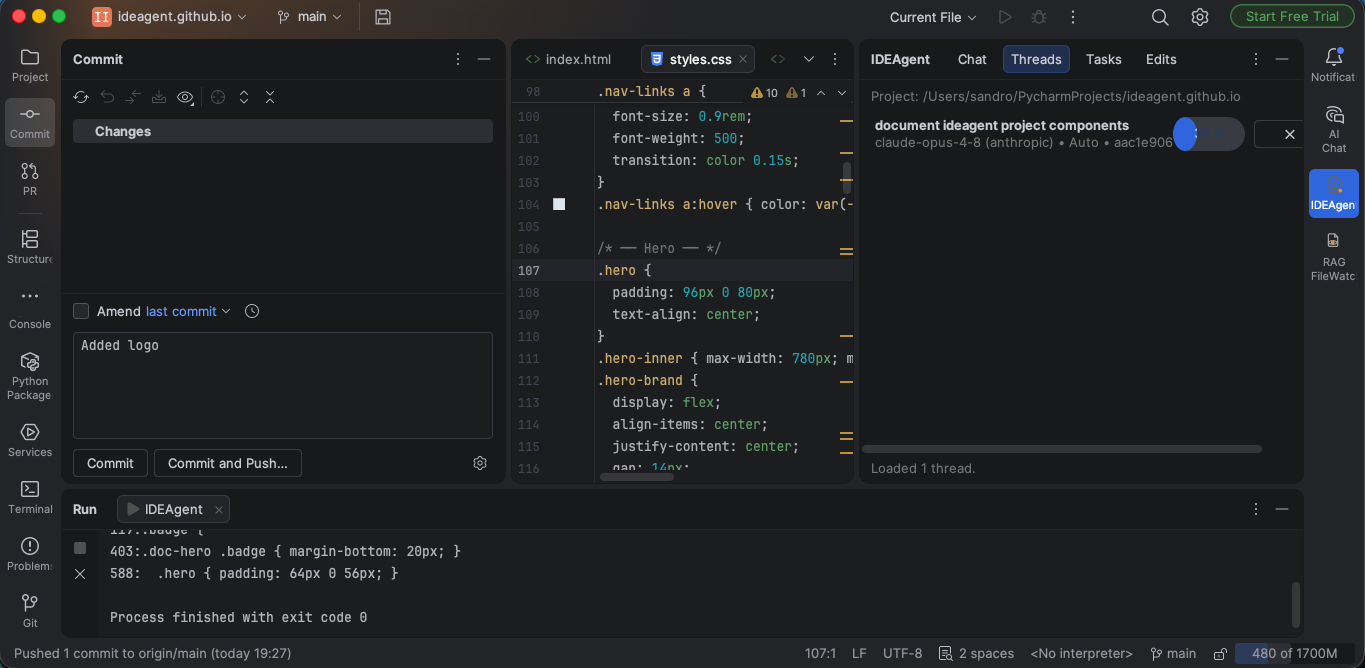Toggle the Amend checkbox
The image size is (1365, 668).
[x=81, y=311]
